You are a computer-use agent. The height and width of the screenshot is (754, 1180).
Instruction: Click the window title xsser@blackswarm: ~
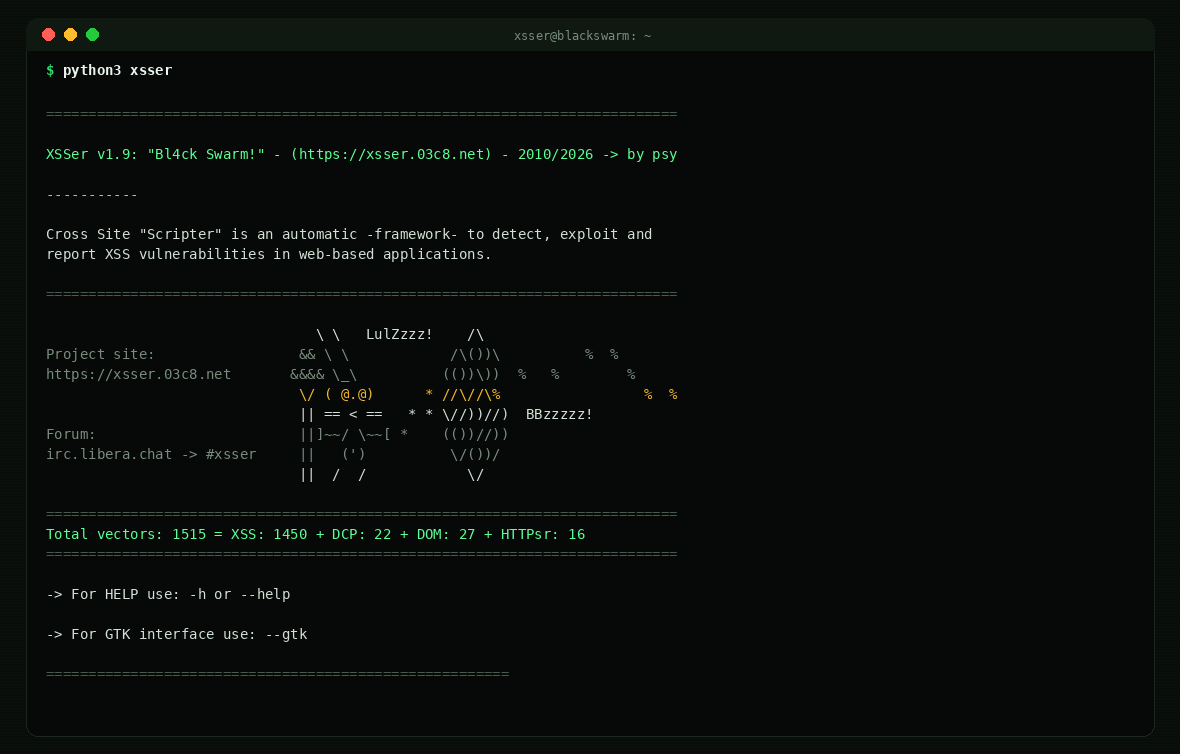point(582,35)
